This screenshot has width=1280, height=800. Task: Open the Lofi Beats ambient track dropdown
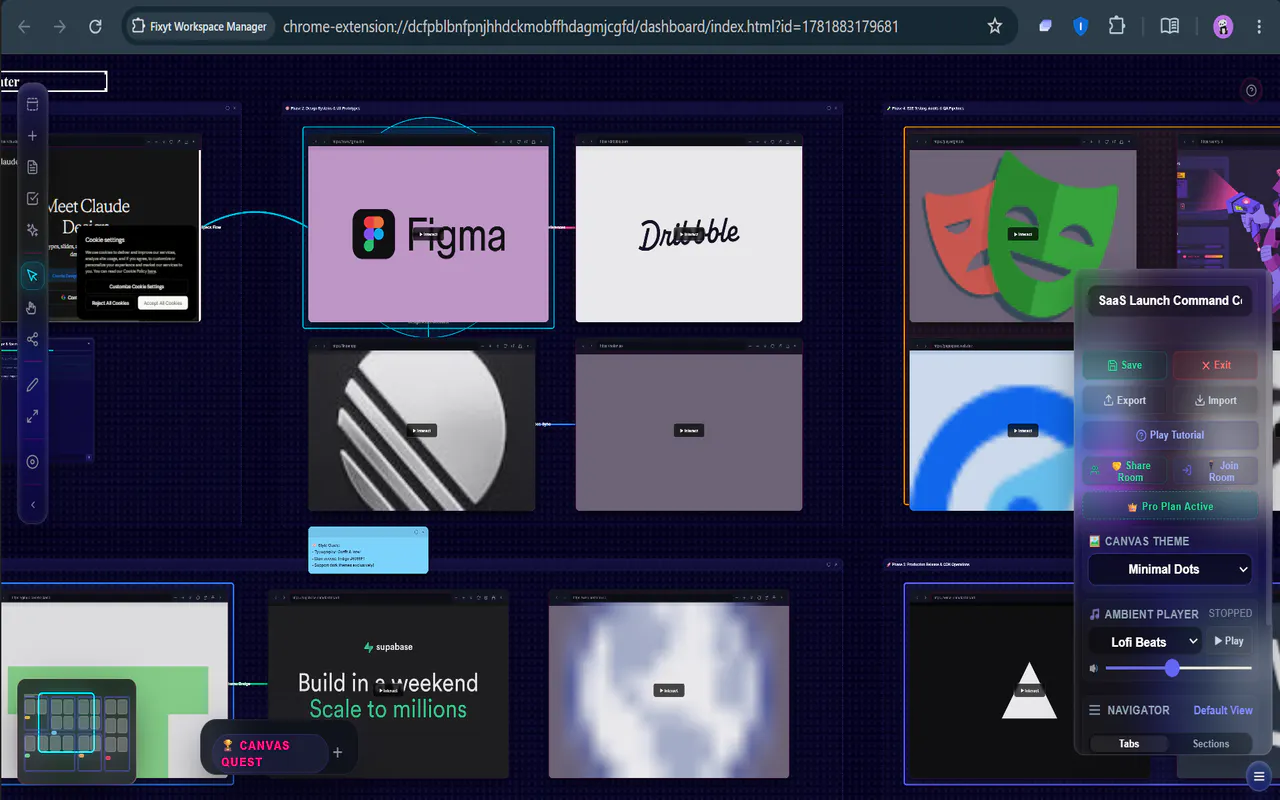(x=1145, y=642)
